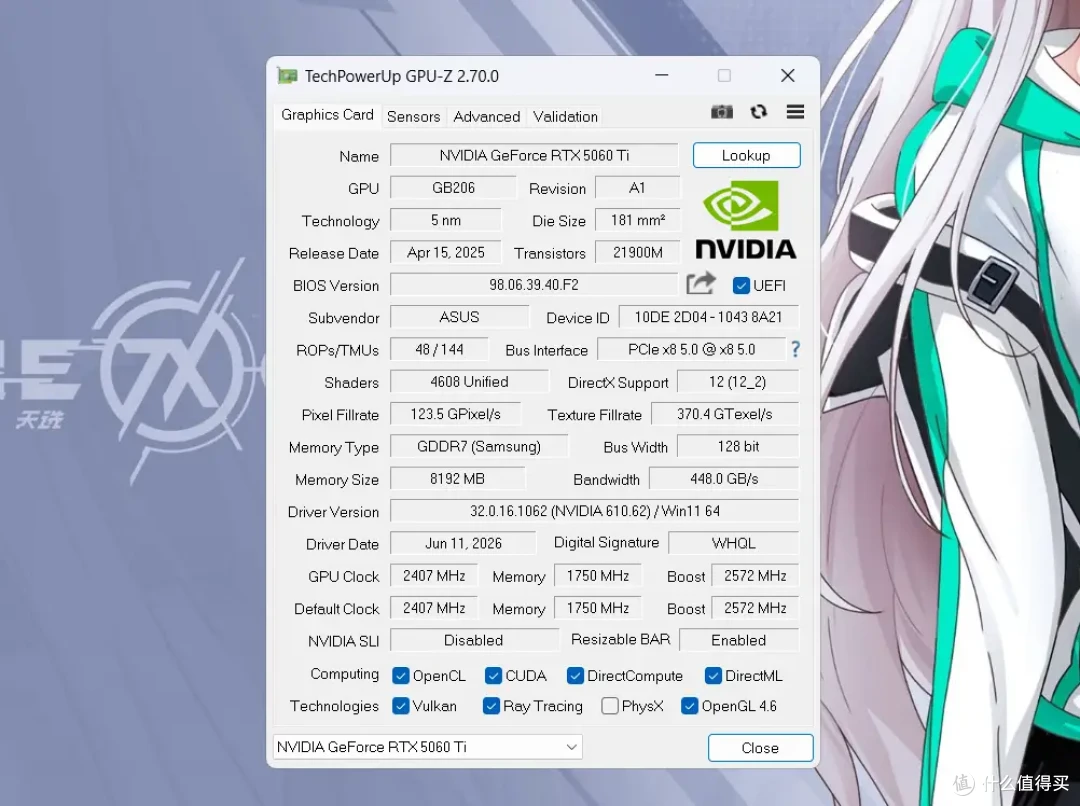
Task: Click the Subvendor value ASUS
Action: click(459, 317)
